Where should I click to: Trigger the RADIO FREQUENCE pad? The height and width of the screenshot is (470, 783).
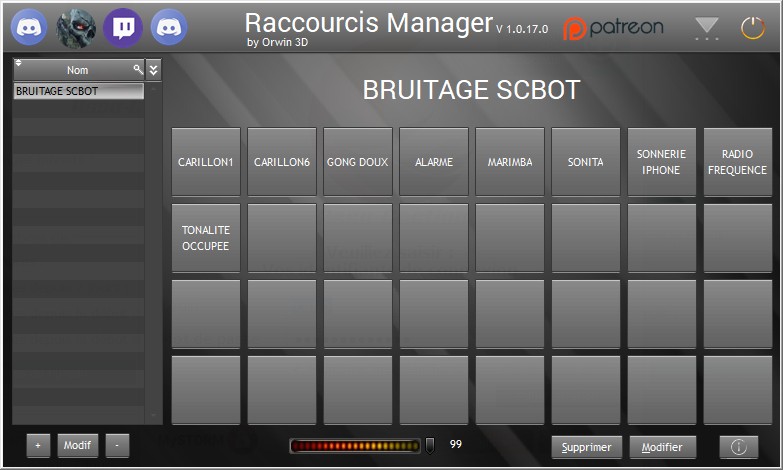738,162
